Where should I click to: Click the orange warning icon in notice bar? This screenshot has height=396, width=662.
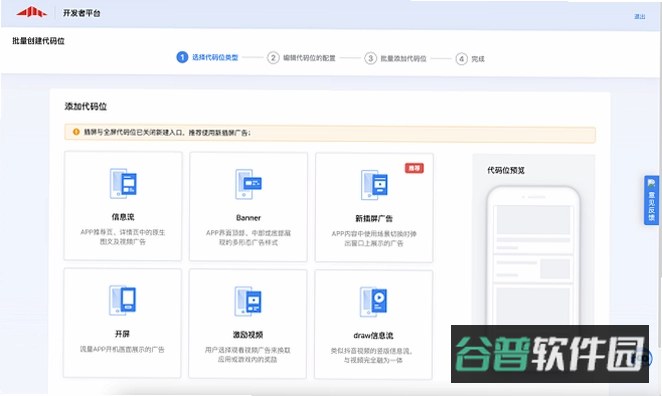76,132
